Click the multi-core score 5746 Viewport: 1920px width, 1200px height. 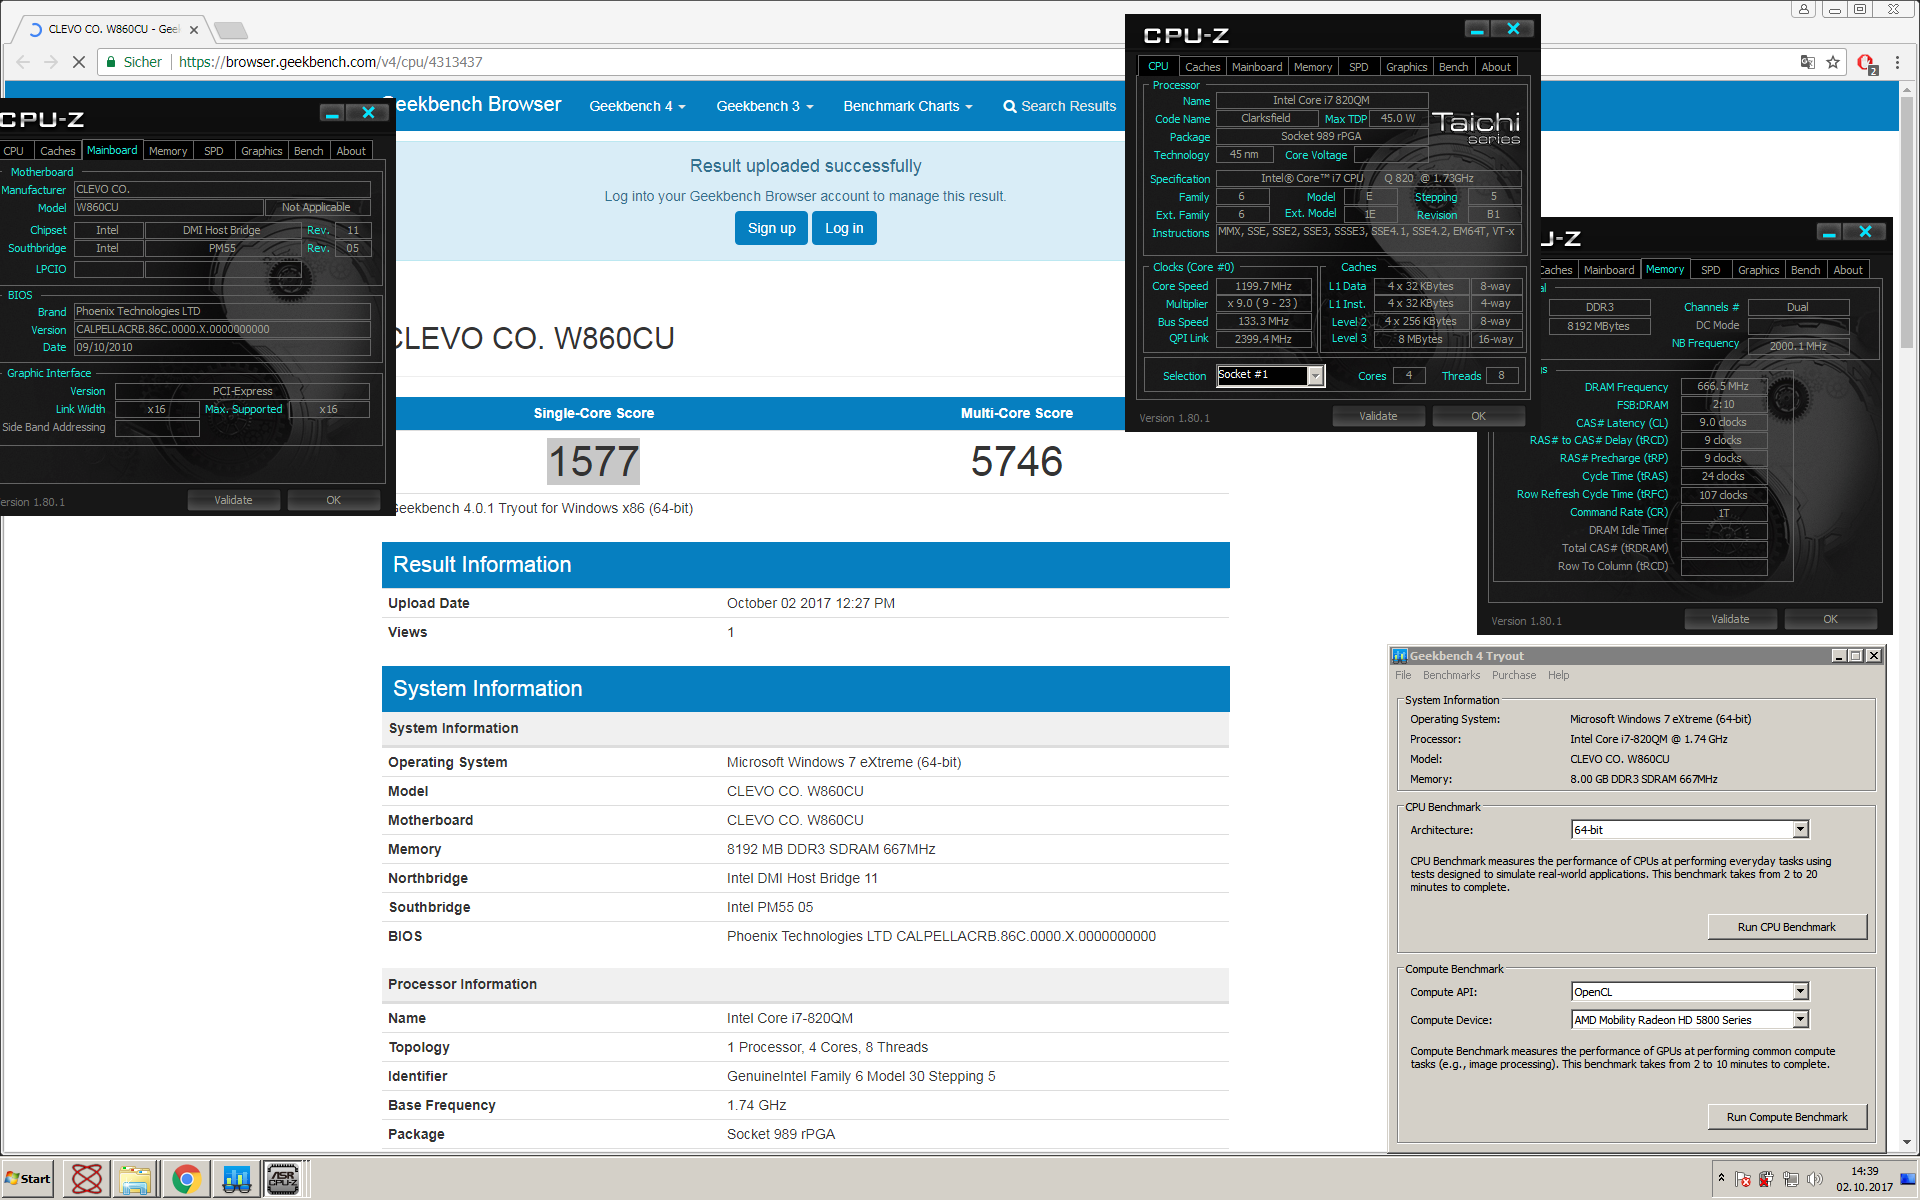[1016, 462]
